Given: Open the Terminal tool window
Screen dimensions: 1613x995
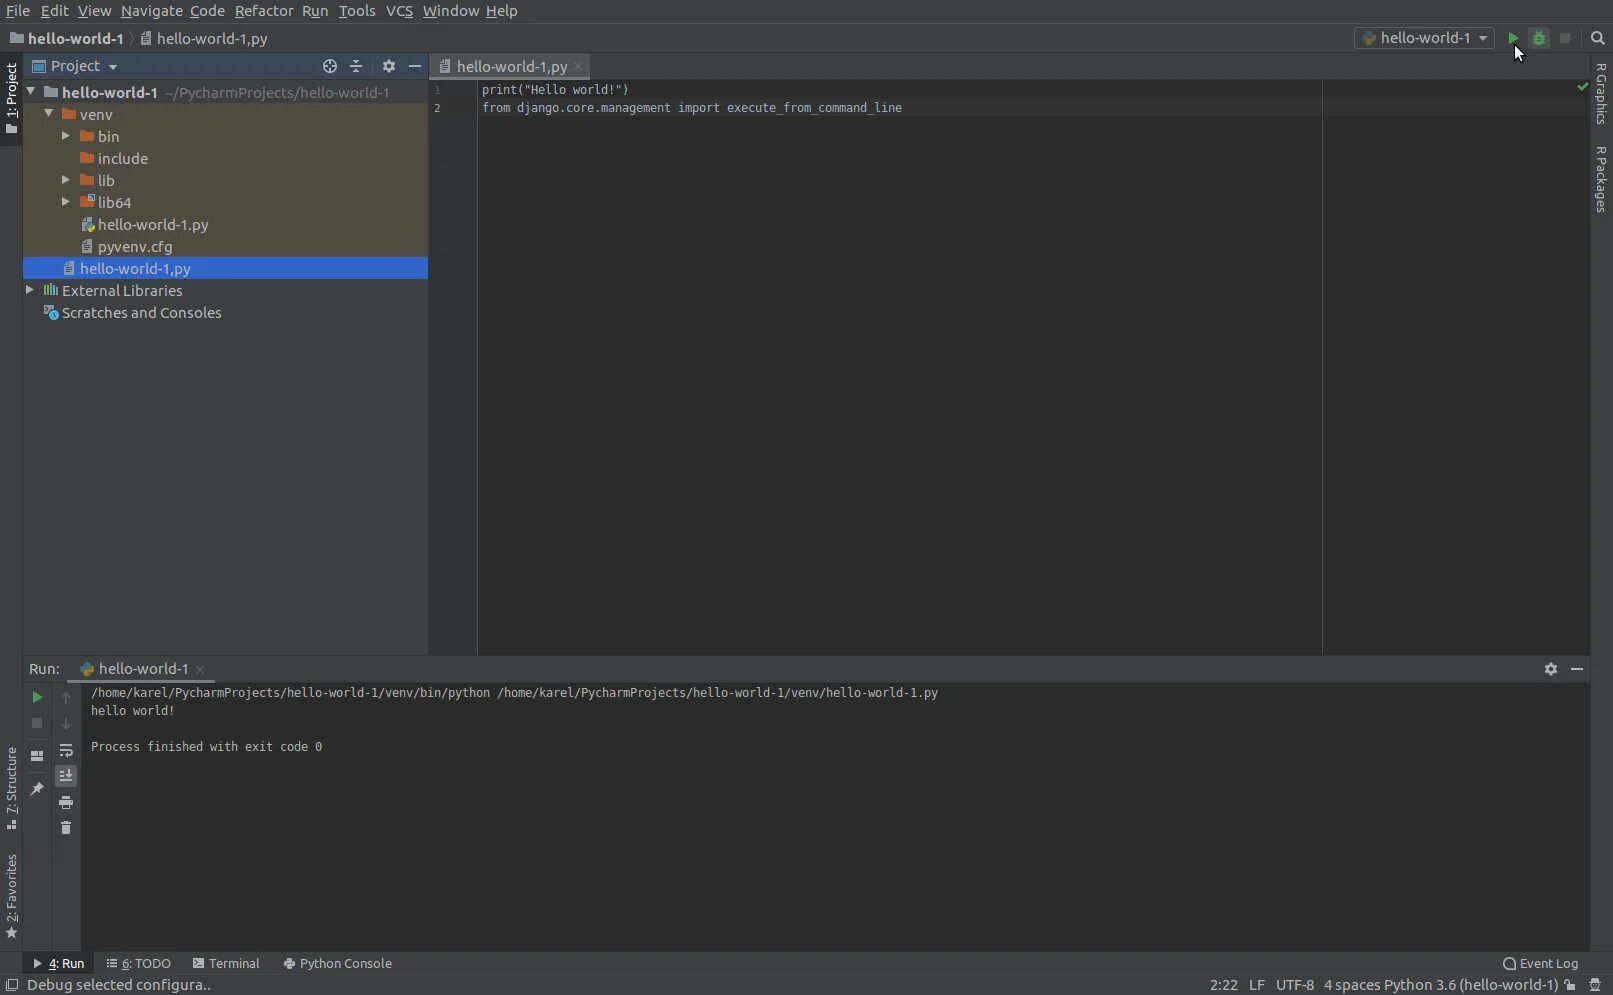Looking at the screenshot, I should coord(226,964).
